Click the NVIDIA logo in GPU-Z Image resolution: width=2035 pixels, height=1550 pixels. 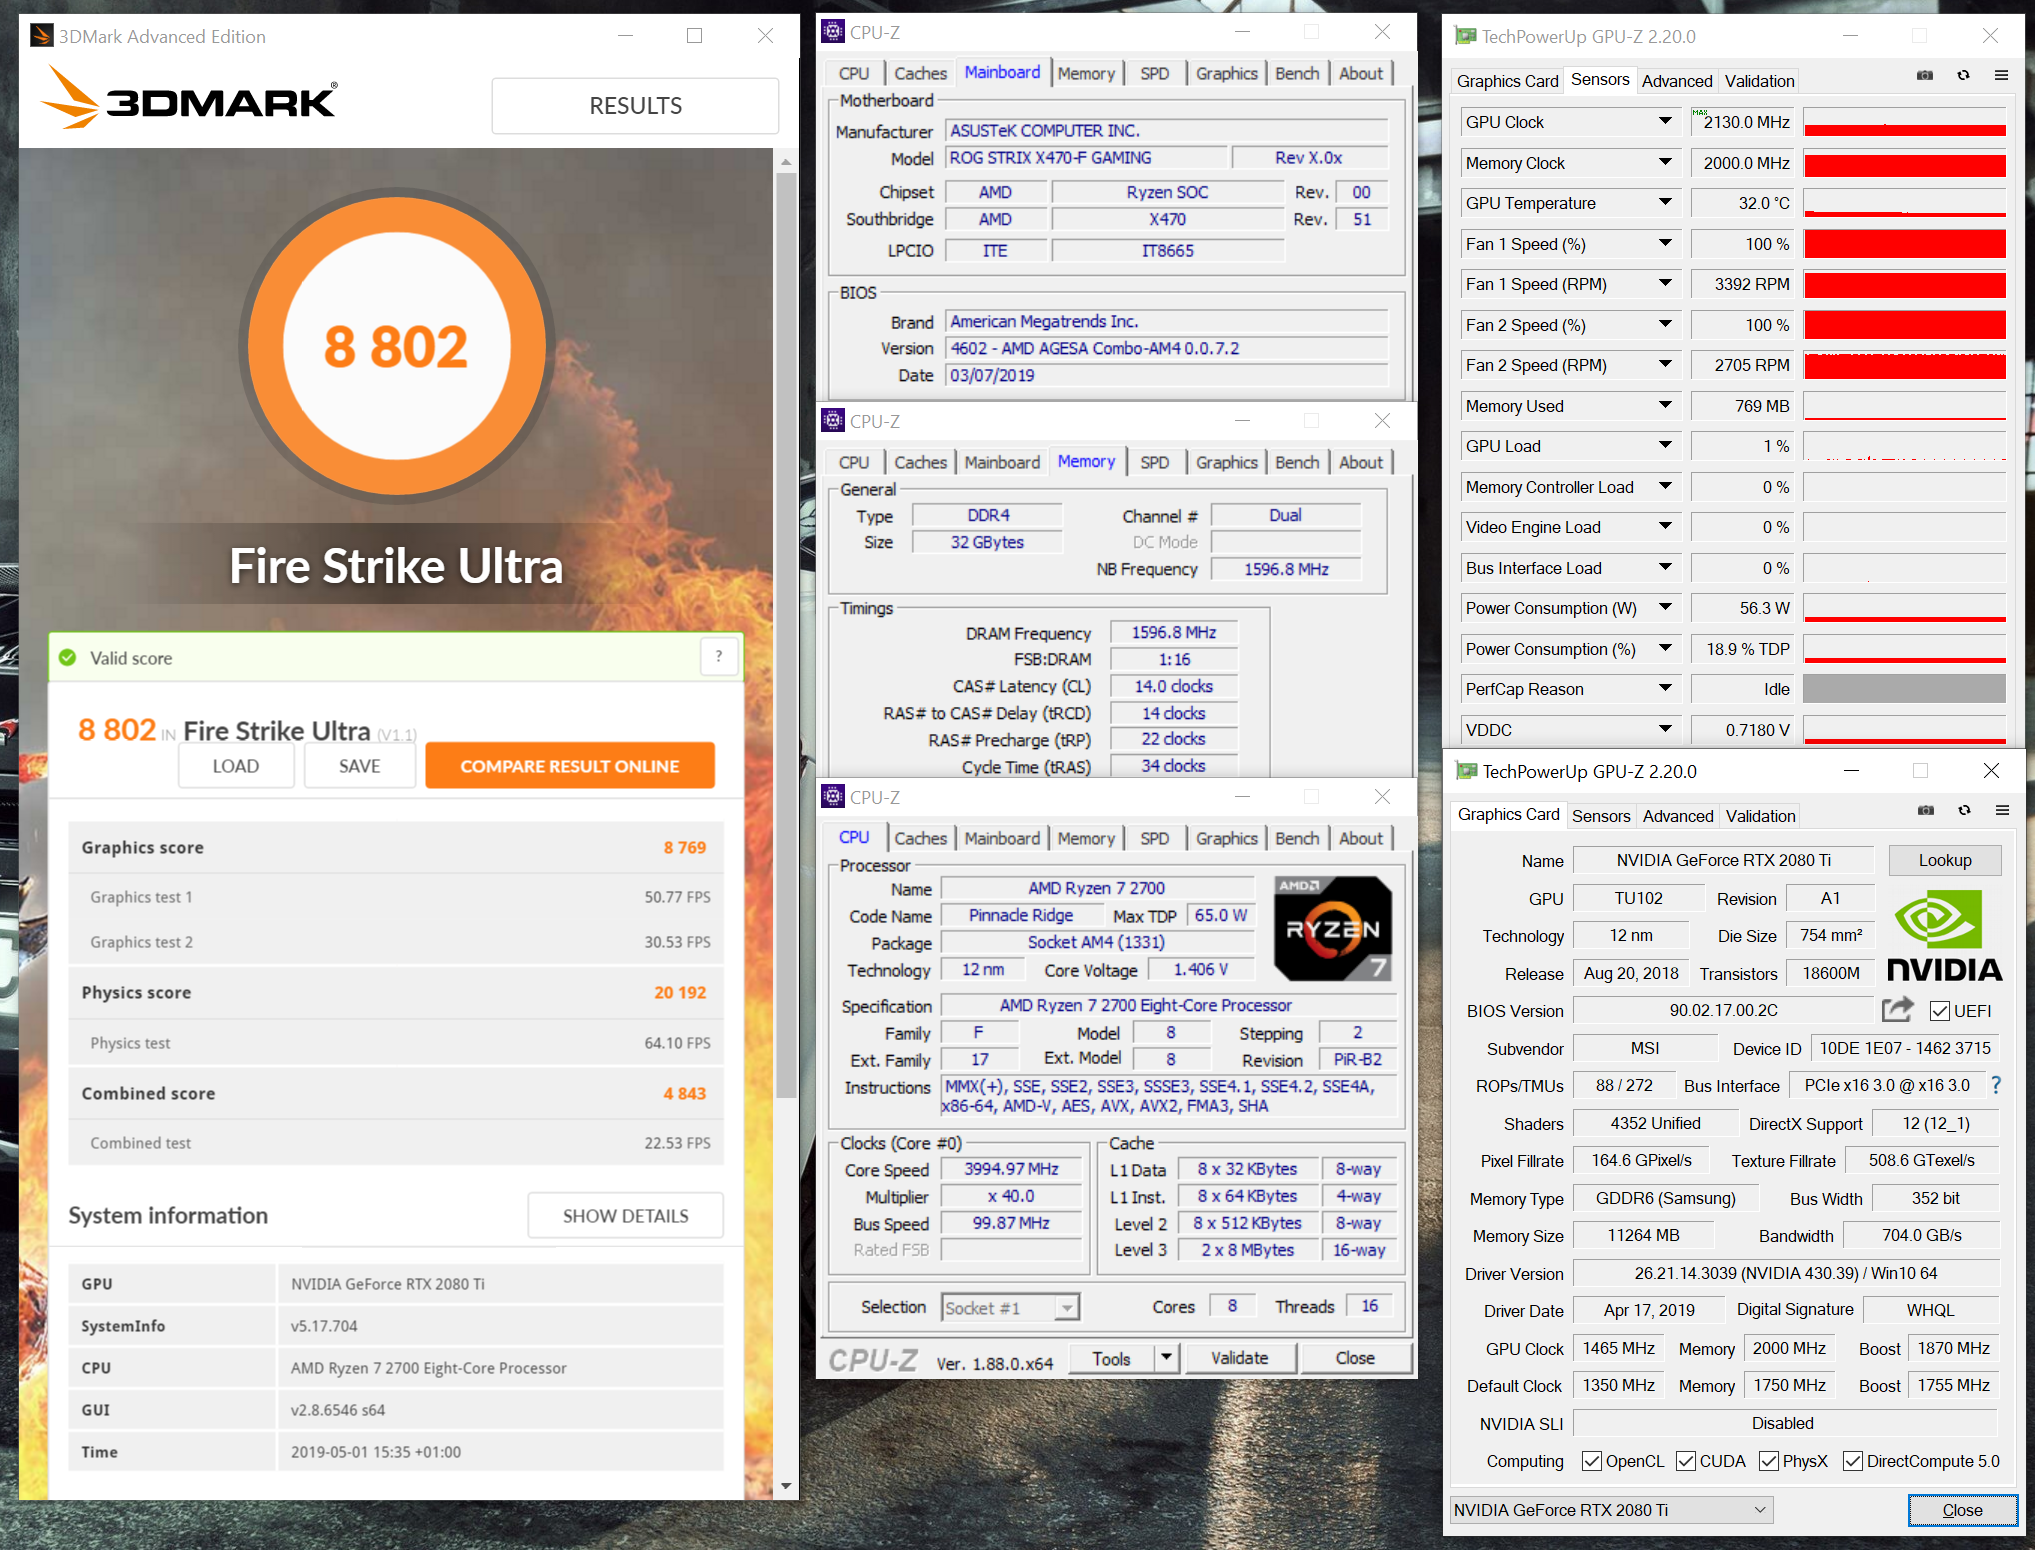(1943, 935)
